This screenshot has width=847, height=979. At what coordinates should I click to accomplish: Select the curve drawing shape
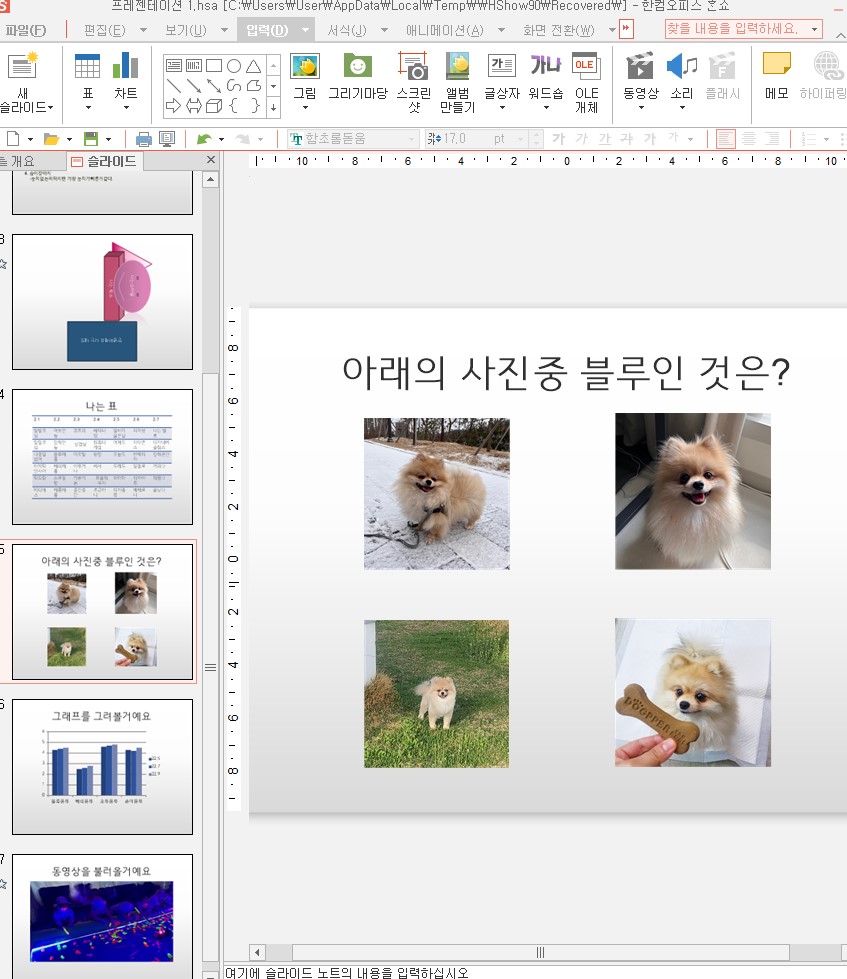[x=234, y=86]
